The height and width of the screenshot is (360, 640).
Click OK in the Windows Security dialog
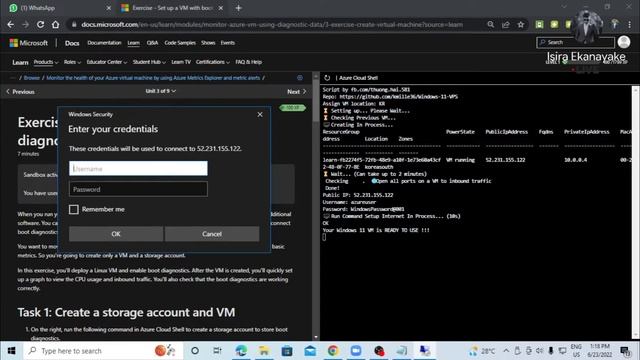click(x=116, y=234)
